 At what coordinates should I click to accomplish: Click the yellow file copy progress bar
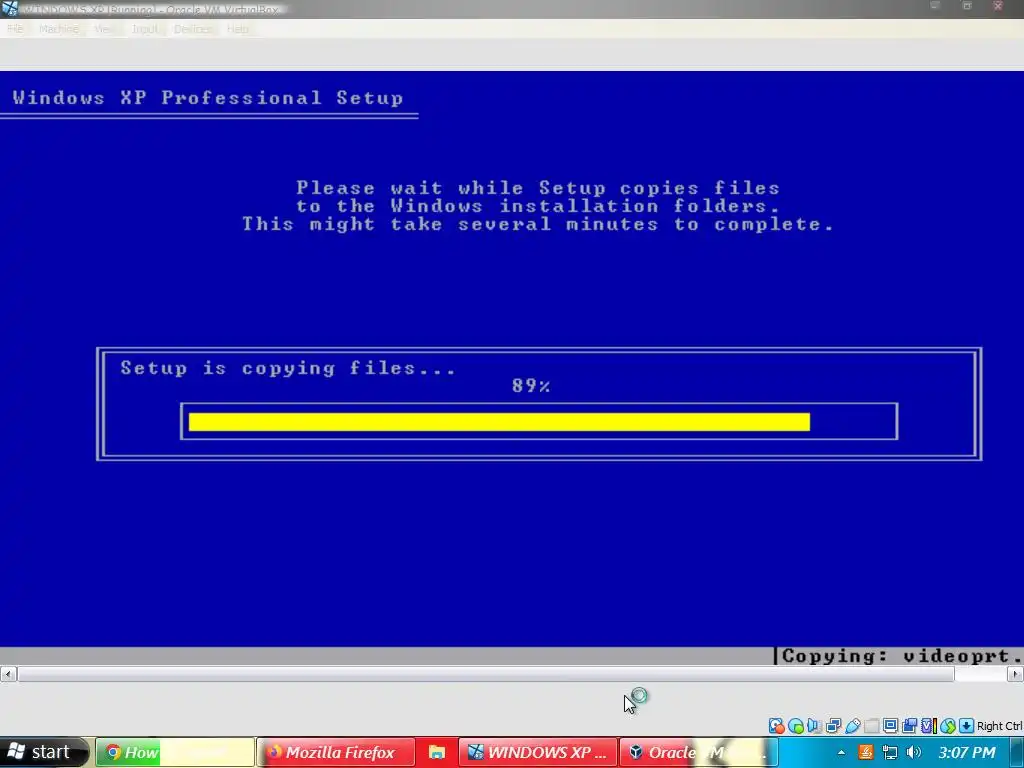[500, 422]
